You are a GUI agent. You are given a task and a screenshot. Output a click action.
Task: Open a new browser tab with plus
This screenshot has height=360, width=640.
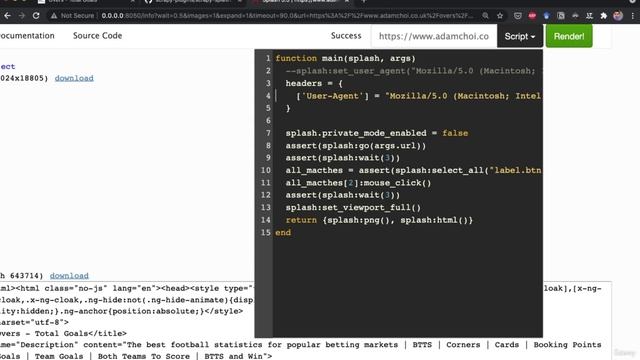tap(363, 1)
